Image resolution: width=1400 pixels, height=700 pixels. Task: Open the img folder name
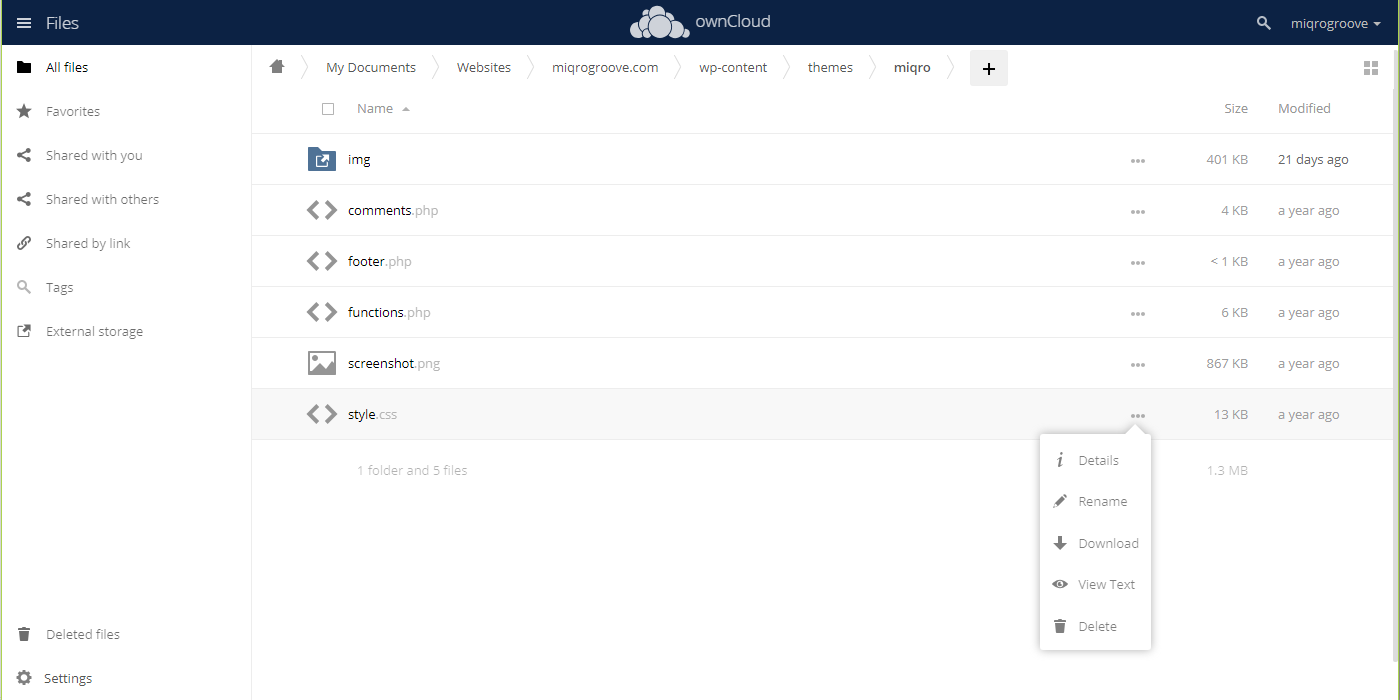pyautogui.click(x=359, y=160)
